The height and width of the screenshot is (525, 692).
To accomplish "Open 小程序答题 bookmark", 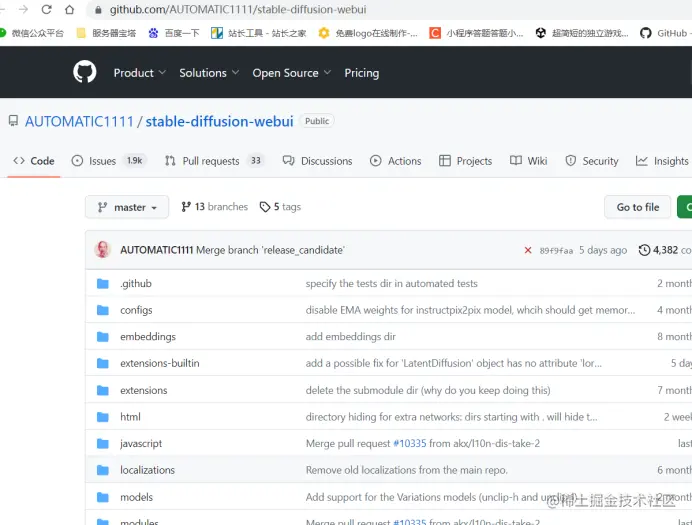I will (x=476, y=33).
